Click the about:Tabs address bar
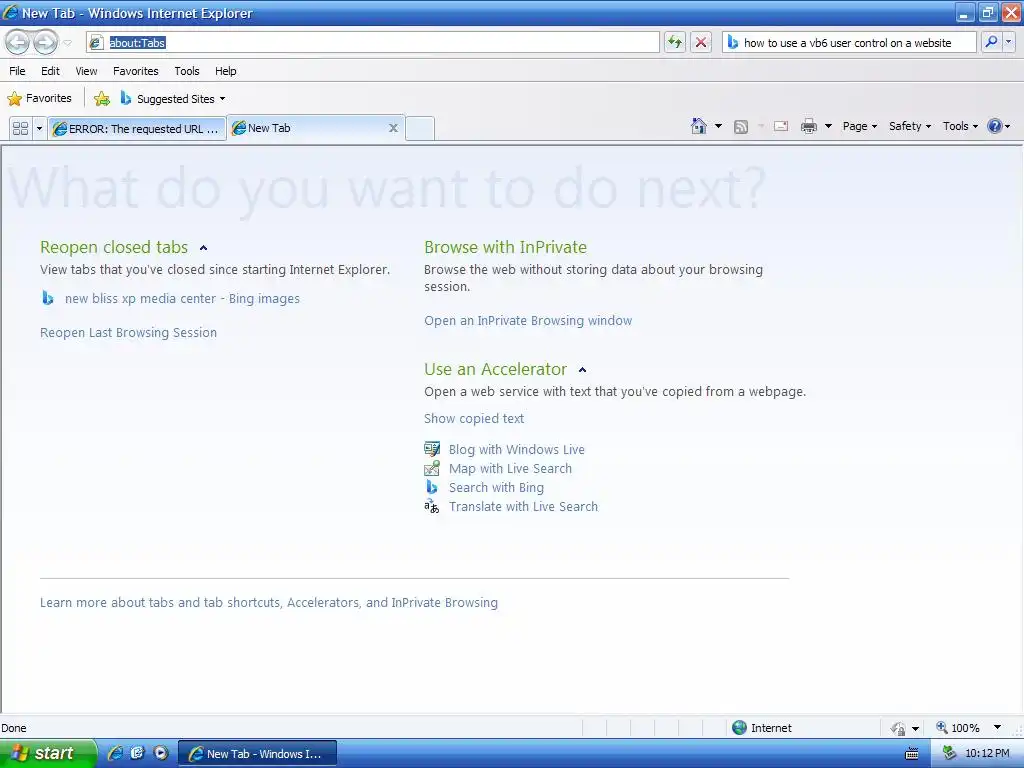This screenshot has width=1024, height=768. coord(373,42)
